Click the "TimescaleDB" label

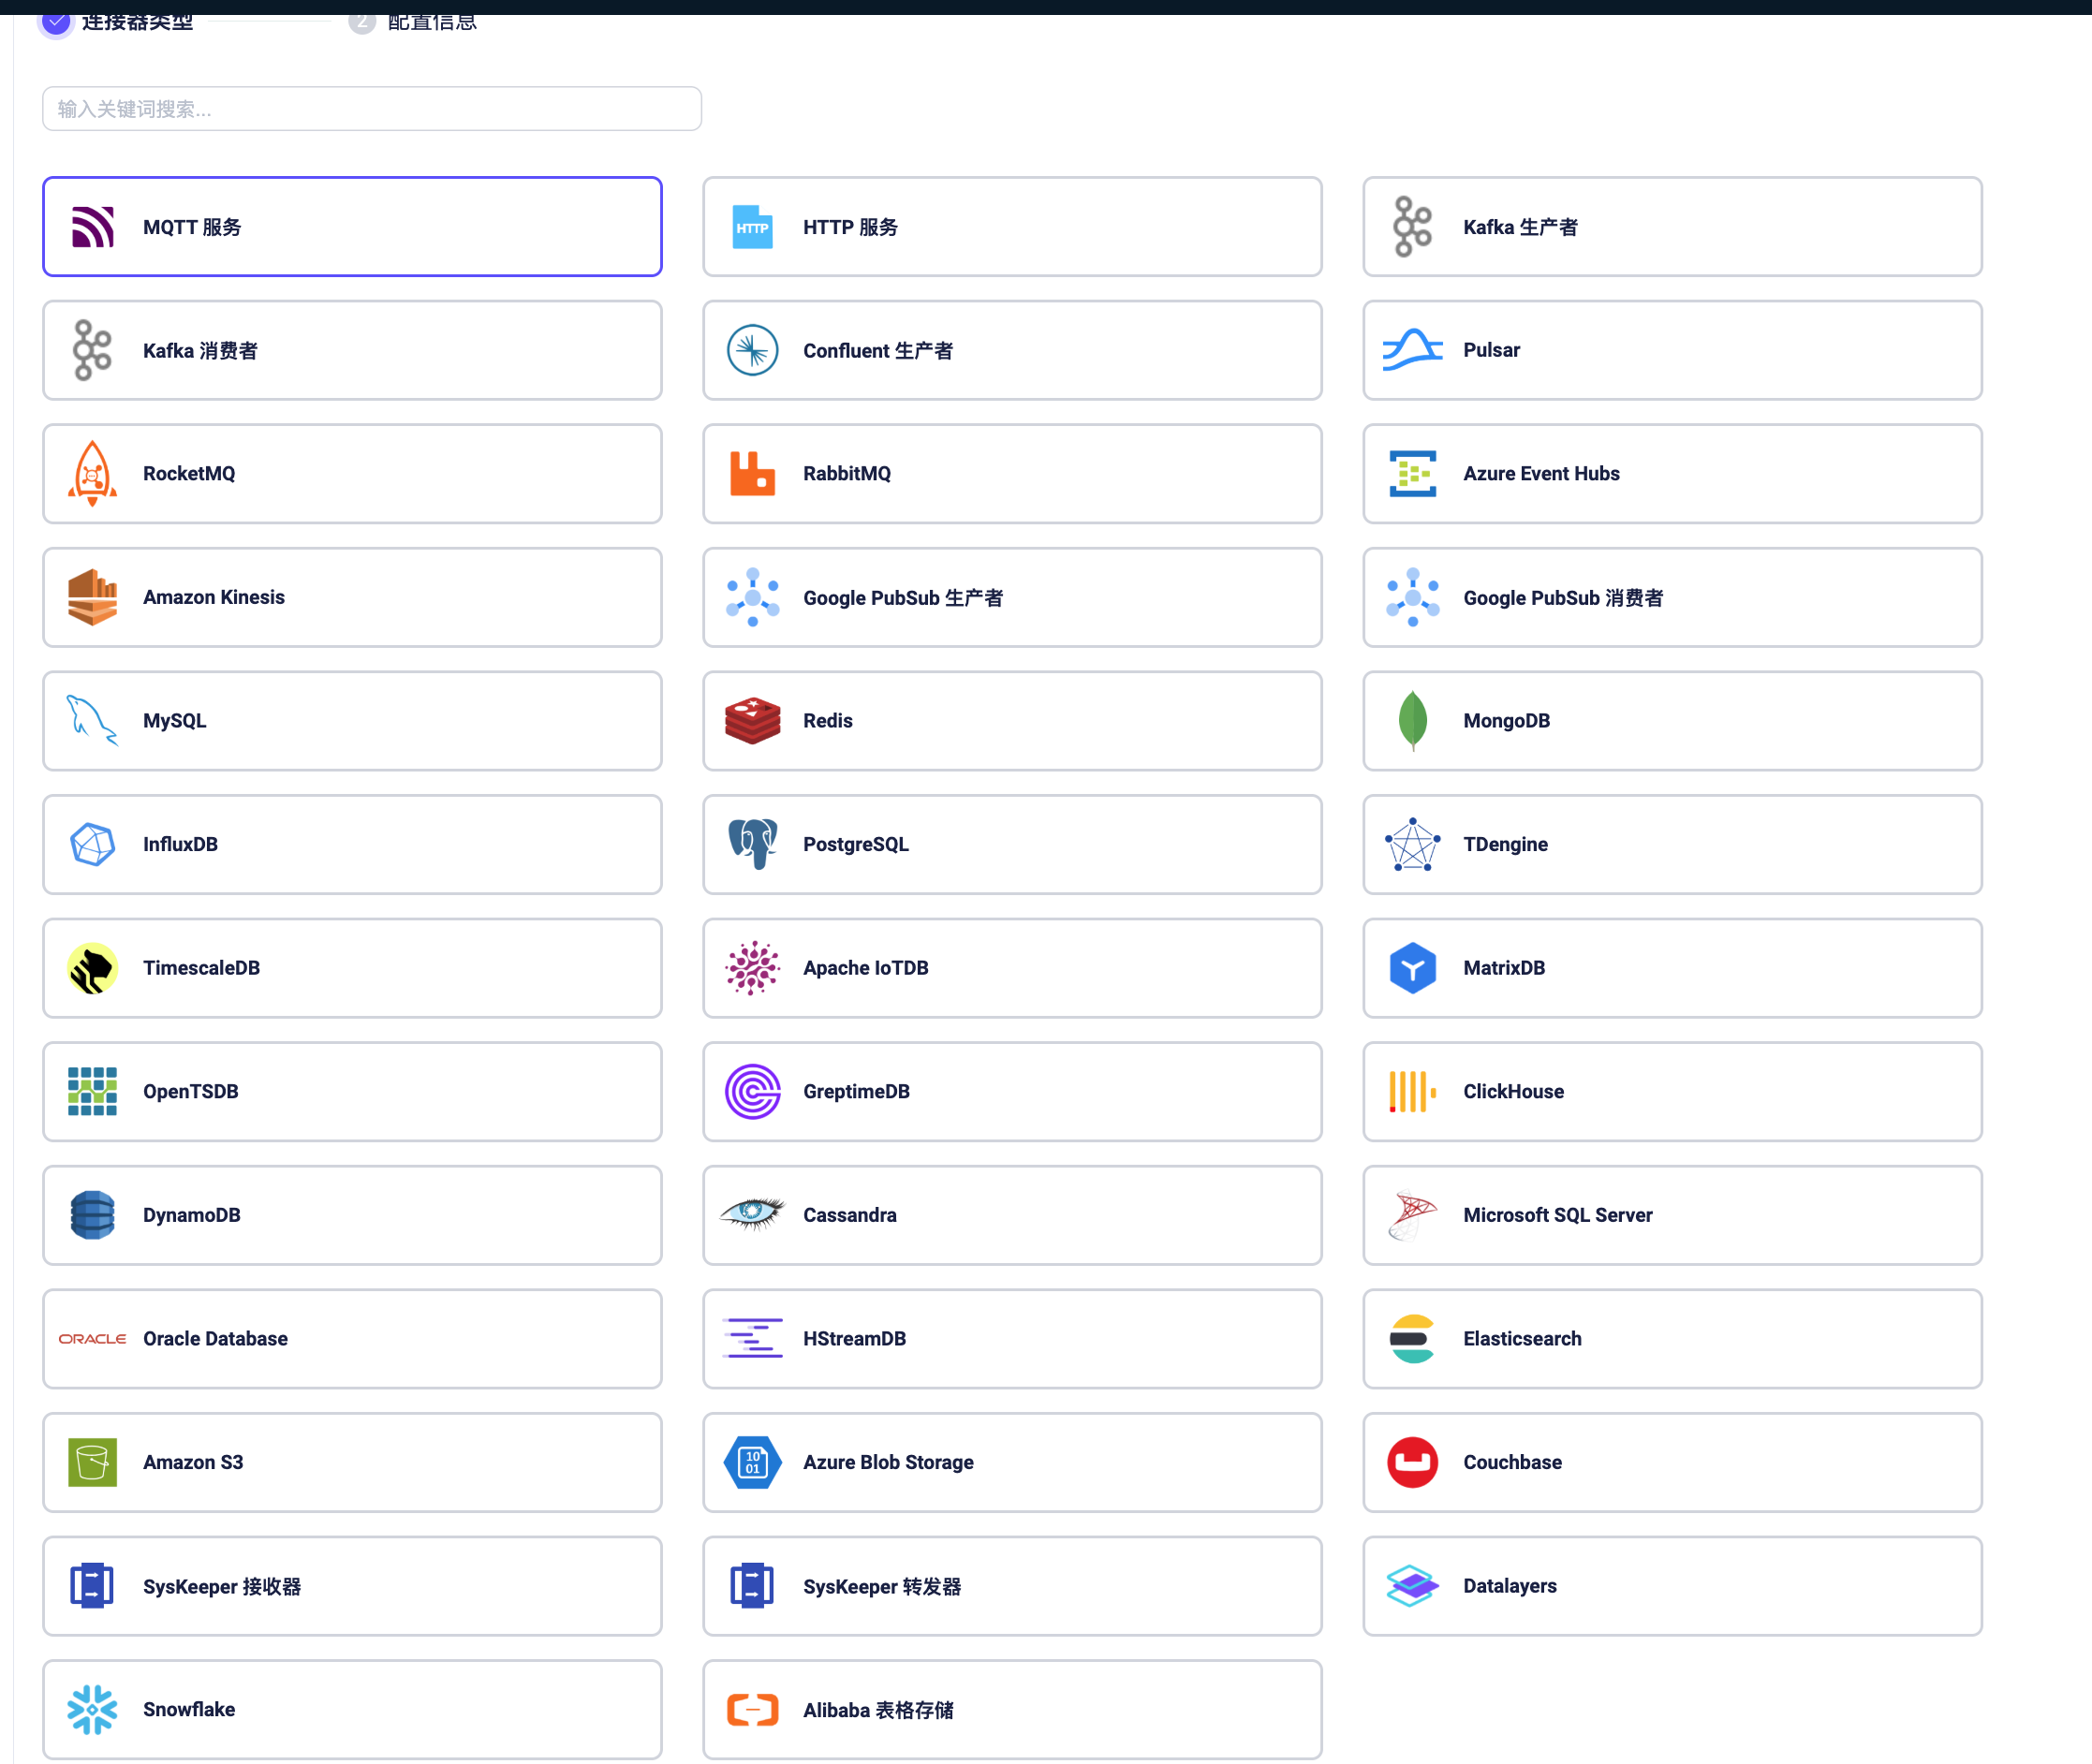tap(201, 968)
